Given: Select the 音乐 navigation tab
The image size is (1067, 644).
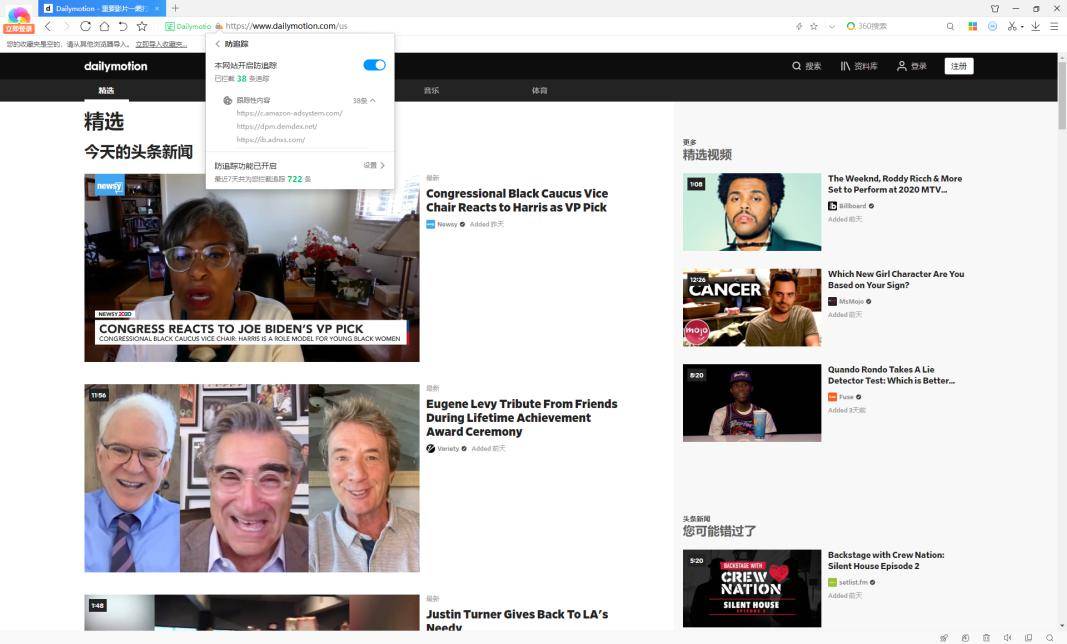Looking at the screenshot, I should pyautogui.click(x=431, y=91).
